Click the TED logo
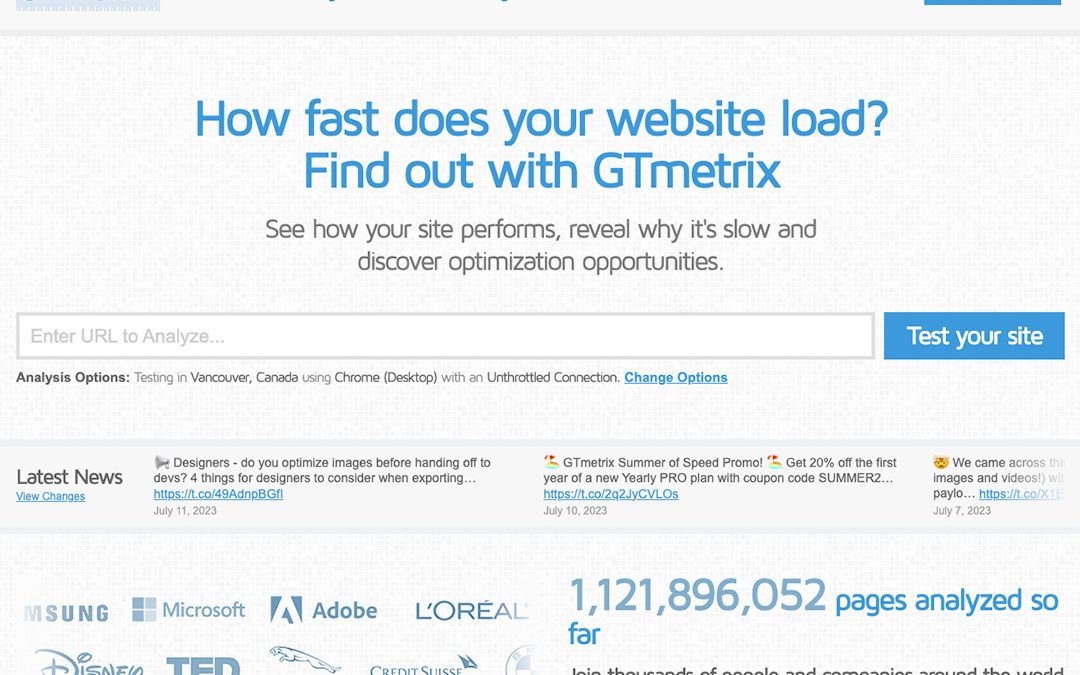This screenshot has width=1080, height=675. pos(203,666)
